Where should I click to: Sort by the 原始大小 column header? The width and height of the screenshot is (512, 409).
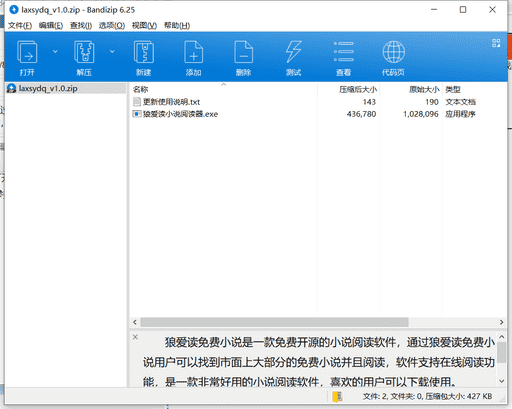(x=424, y=89)
